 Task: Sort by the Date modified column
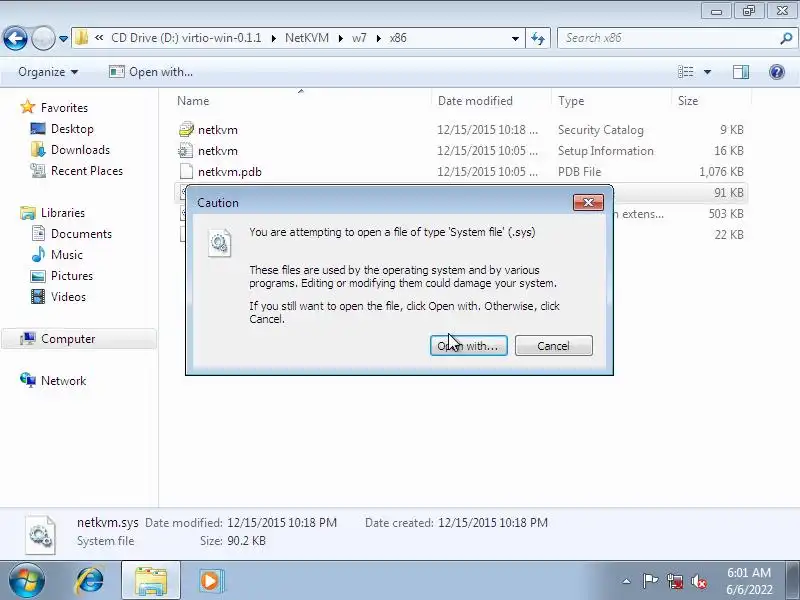click(492, 101)
